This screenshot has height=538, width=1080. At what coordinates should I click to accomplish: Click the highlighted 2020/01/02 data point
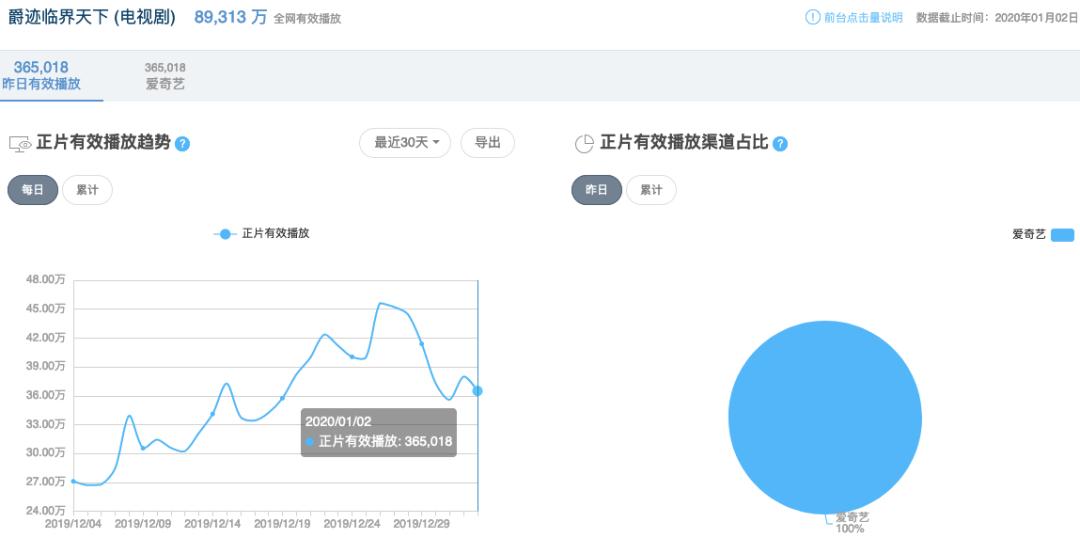coord(477,391)
